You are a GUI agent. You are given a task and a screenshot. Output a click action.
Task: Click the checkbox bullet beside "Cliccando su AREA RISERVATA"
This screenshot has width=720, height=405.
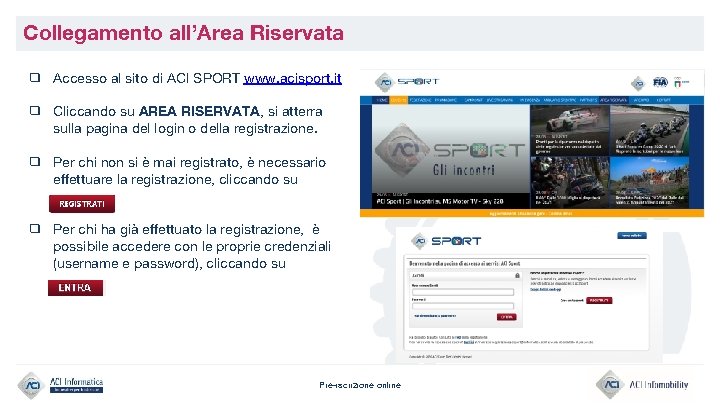pos(35,110)
